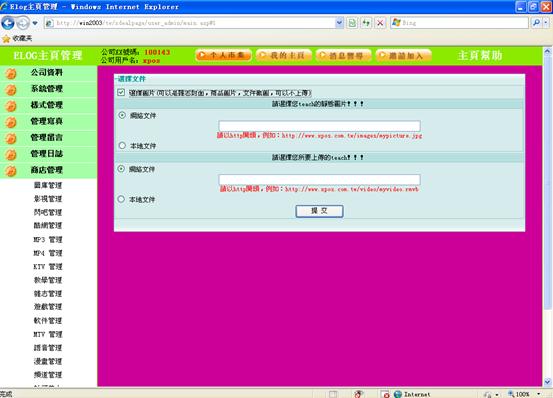Select the first 本地文件 radio button
553x398 pixels.
(122, 145)
